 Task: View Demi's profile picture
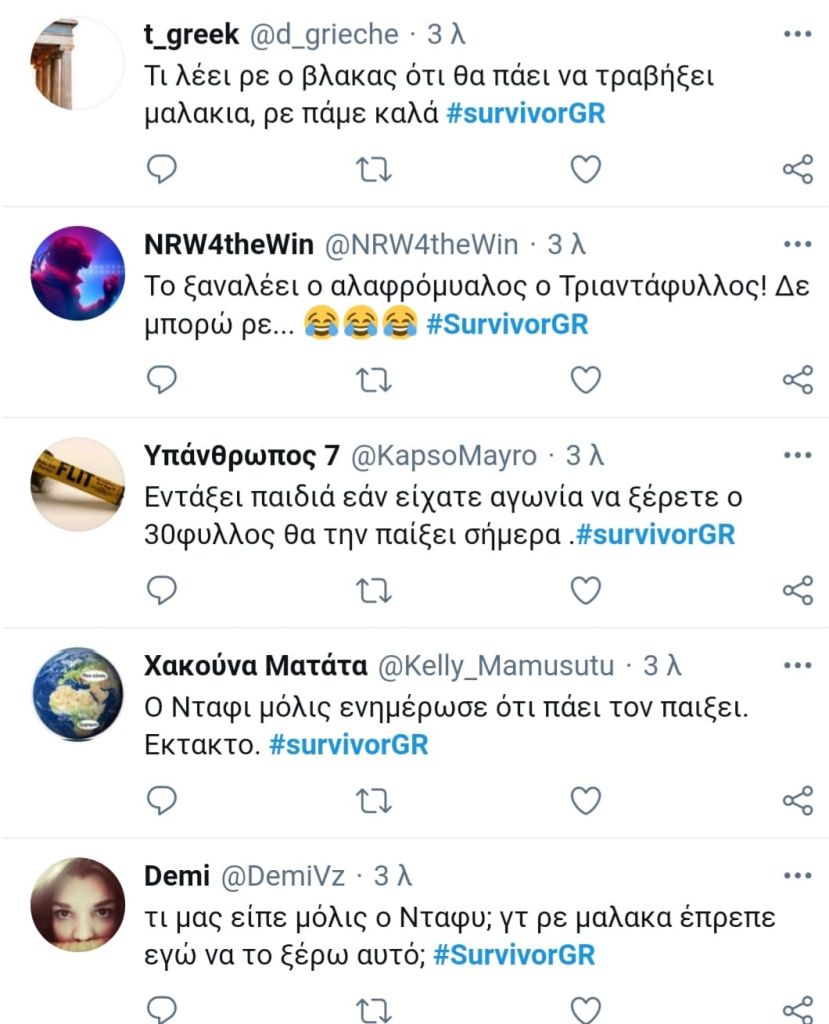[78, 904]
